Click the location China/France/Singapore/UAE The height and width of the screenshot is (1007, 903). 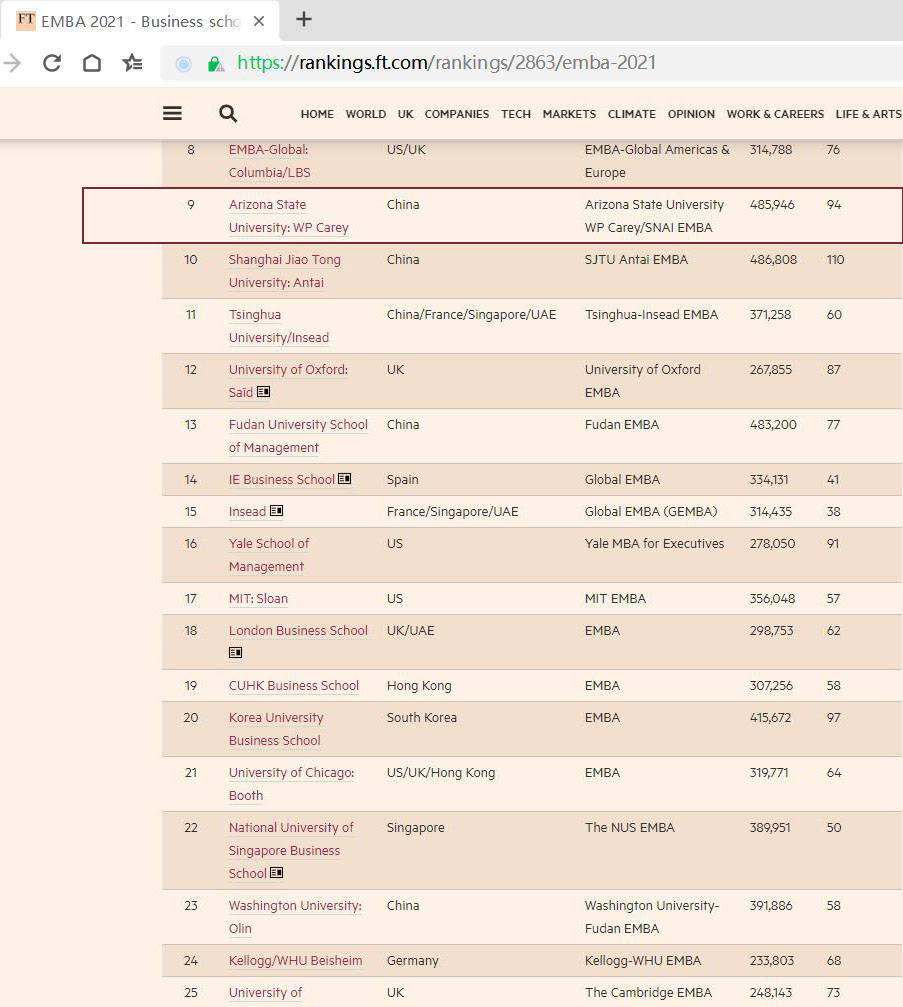[471, 315]
